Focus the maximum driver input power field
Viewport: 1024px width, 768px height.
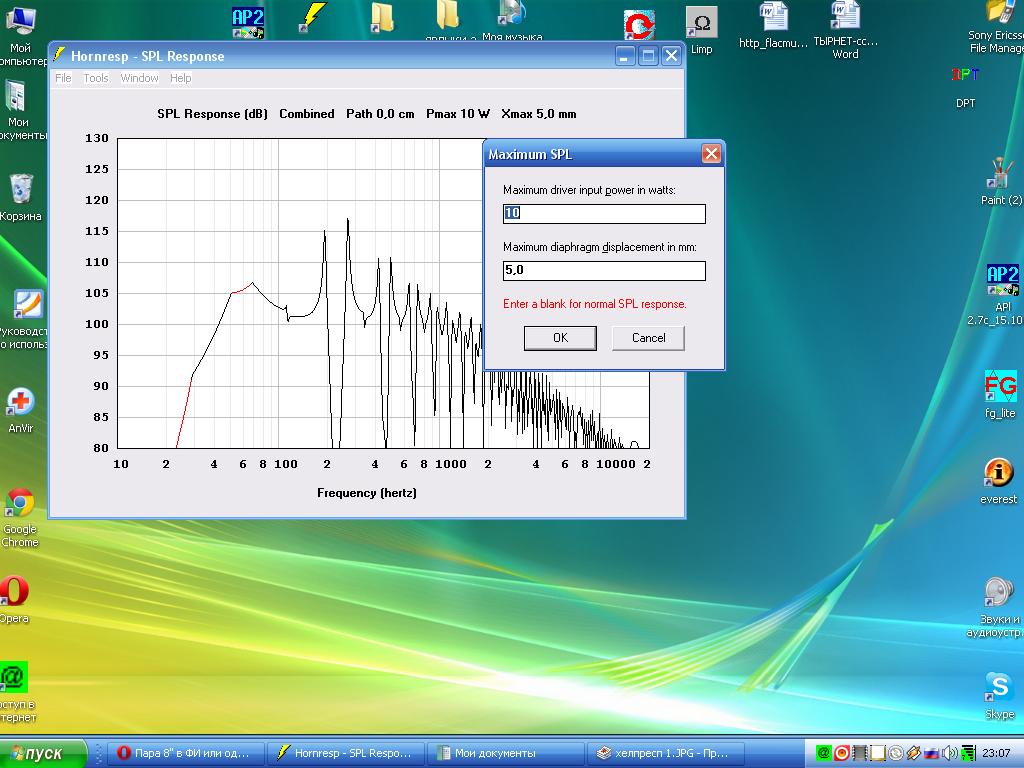(x=604, y=213)
